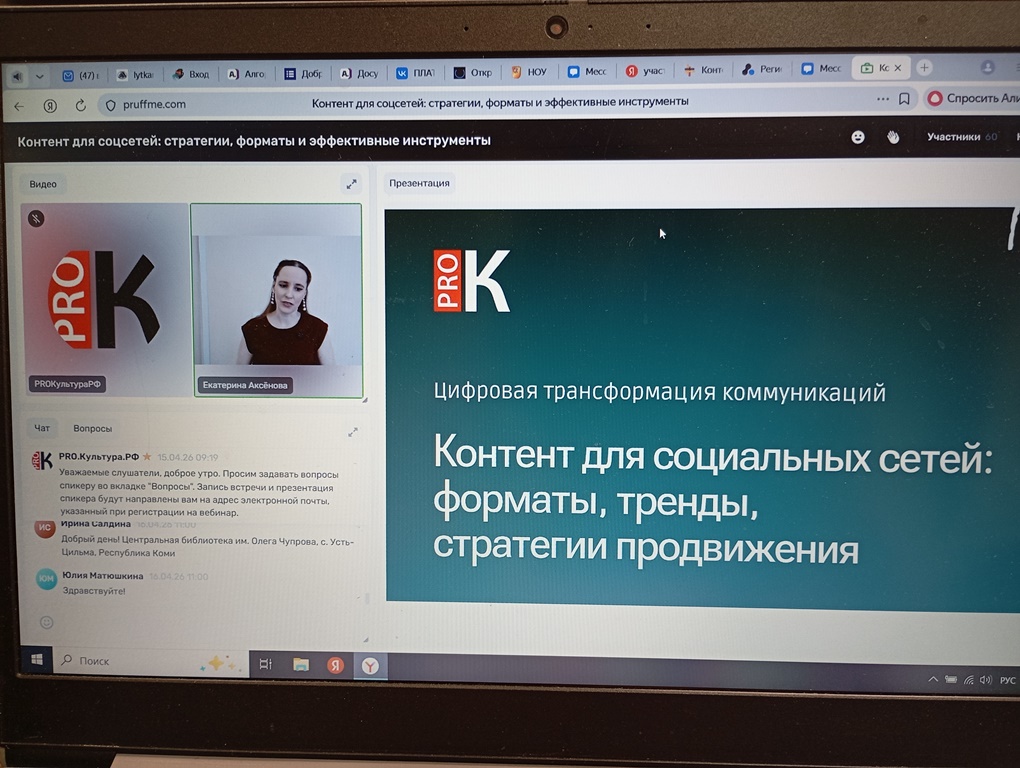
Task: Open the emoji picker below chat
Action: coord(46,622)
